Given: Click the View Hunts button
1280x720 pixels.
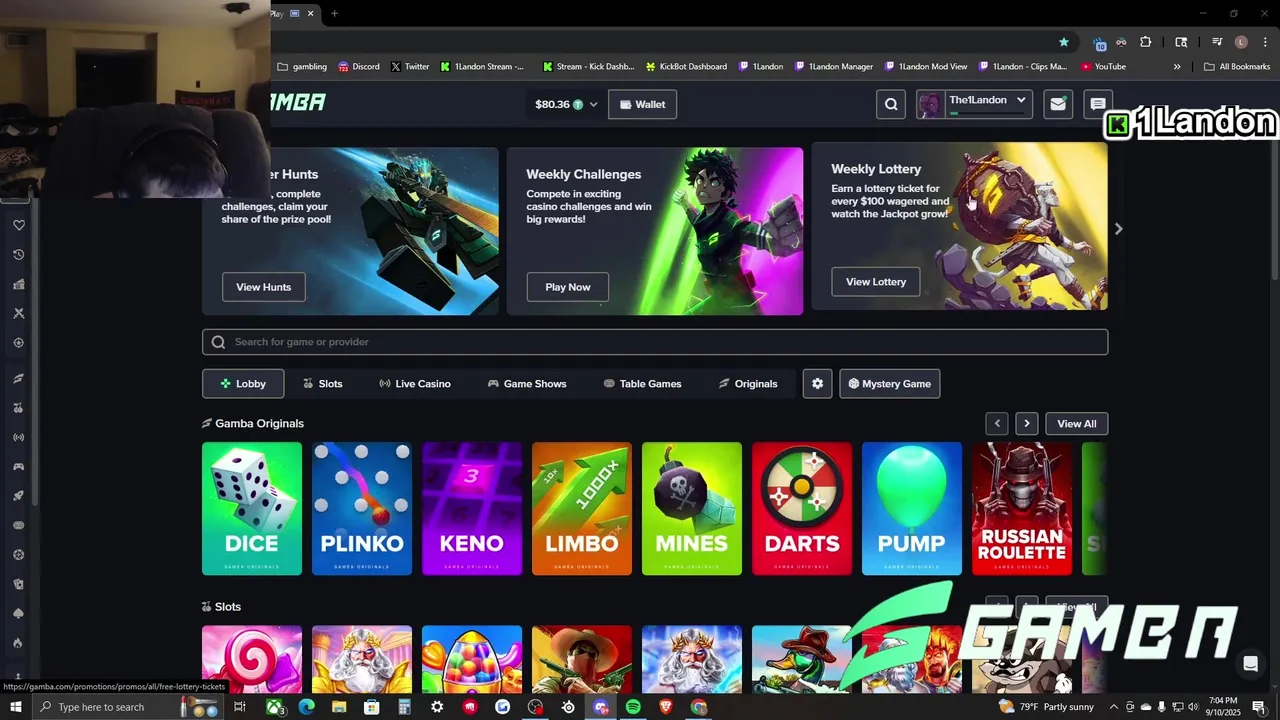Looking at the screenshot, I should [263, 287].
